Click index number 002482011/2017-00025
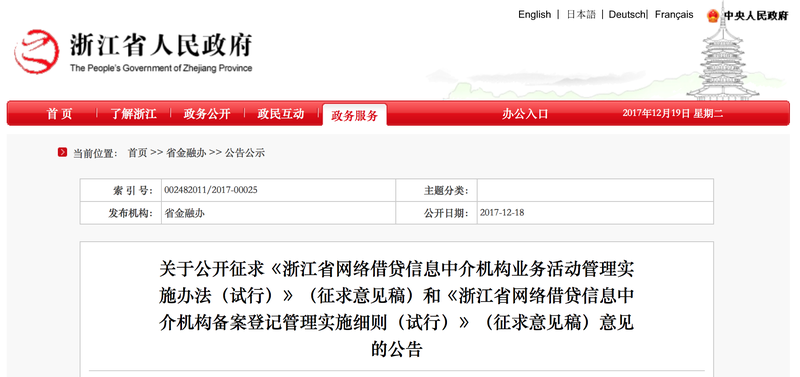 click(211, 190)
